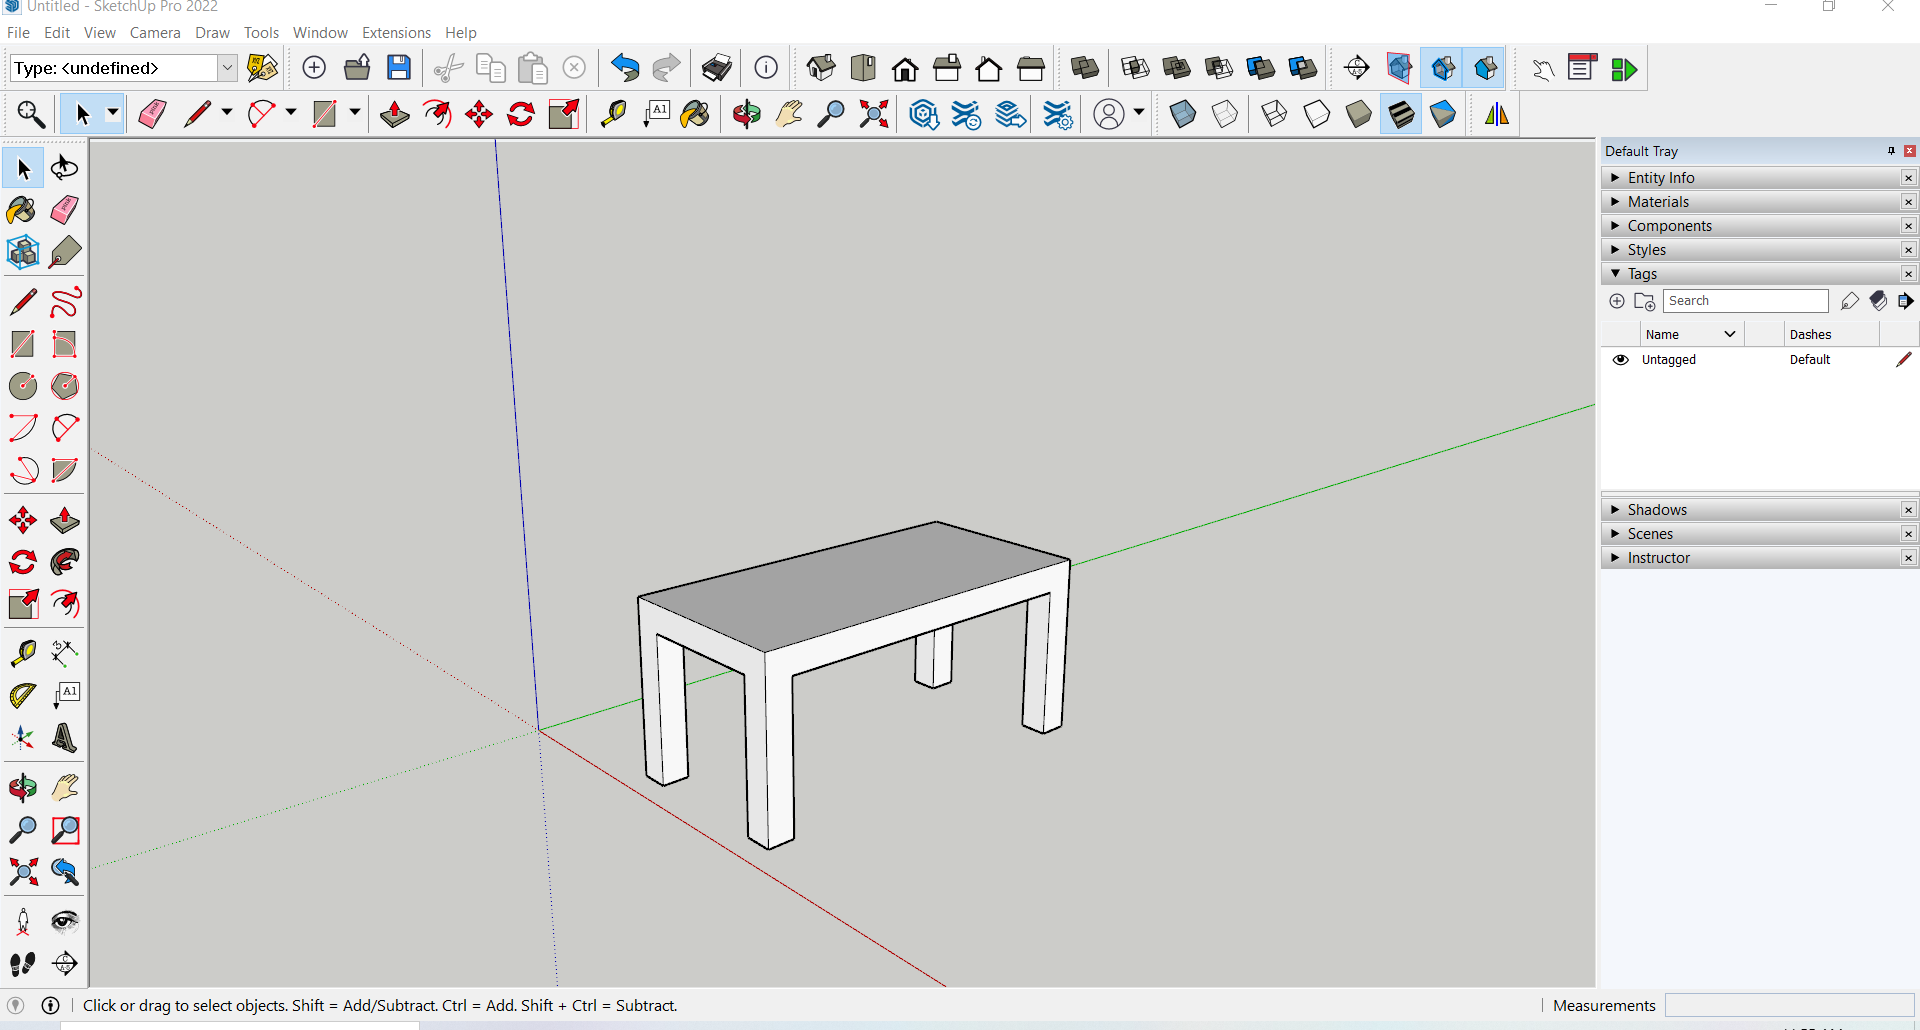Open the Extensions menu

point(396,33)
